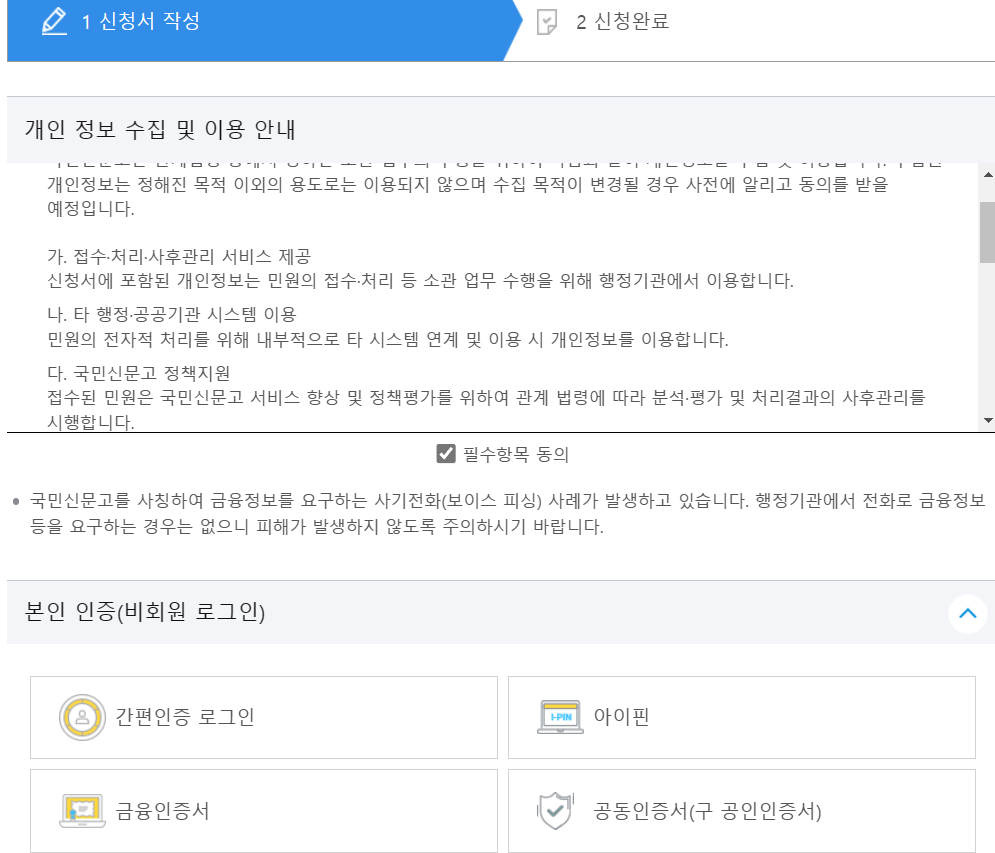Open 간편인증 로그인 authentication option

[x=264, y=717]
